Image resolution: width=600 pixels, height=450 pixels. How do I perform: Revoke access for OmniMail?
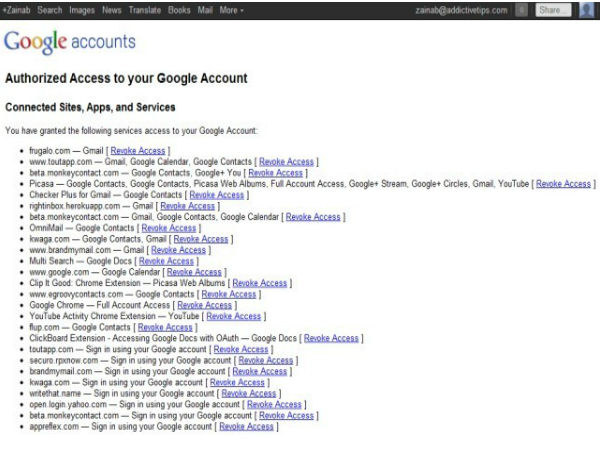click(x=169, y=228)
